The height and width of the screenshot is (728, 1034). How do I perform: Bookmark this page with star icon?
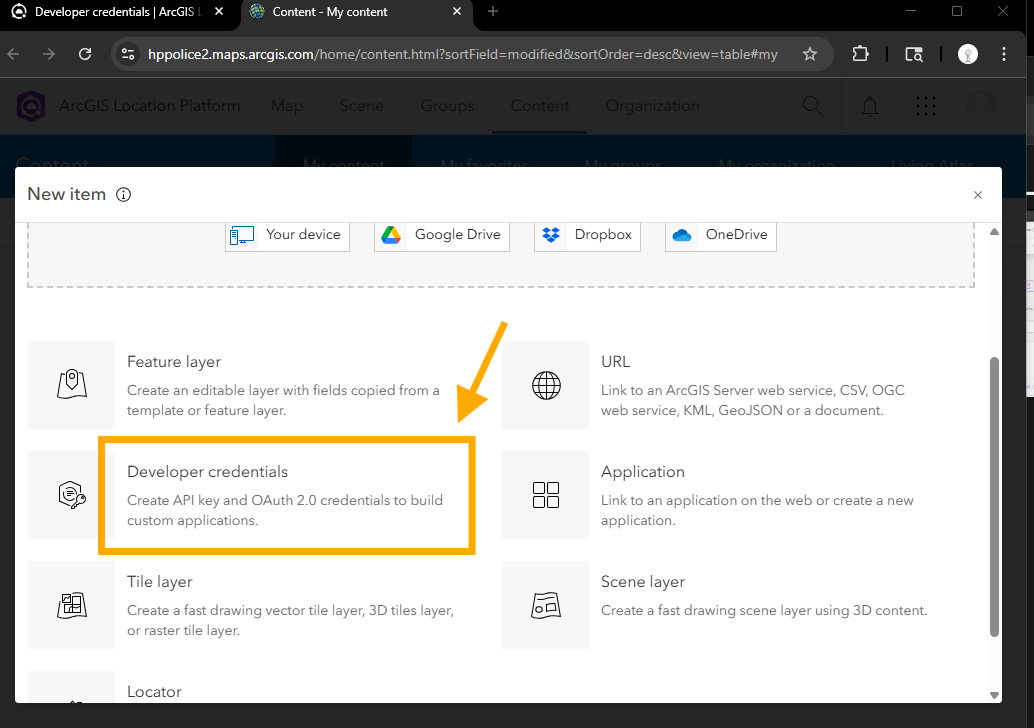(x=810, y=54)
